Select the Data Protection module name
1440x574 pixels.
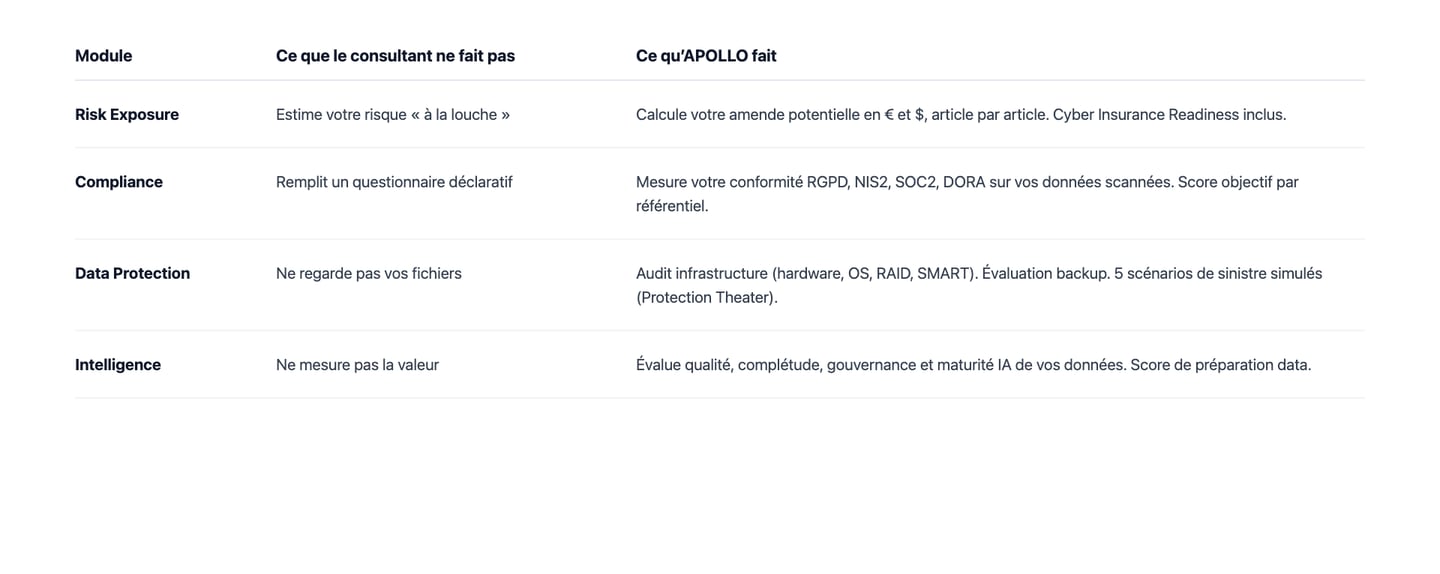[132, 274]
